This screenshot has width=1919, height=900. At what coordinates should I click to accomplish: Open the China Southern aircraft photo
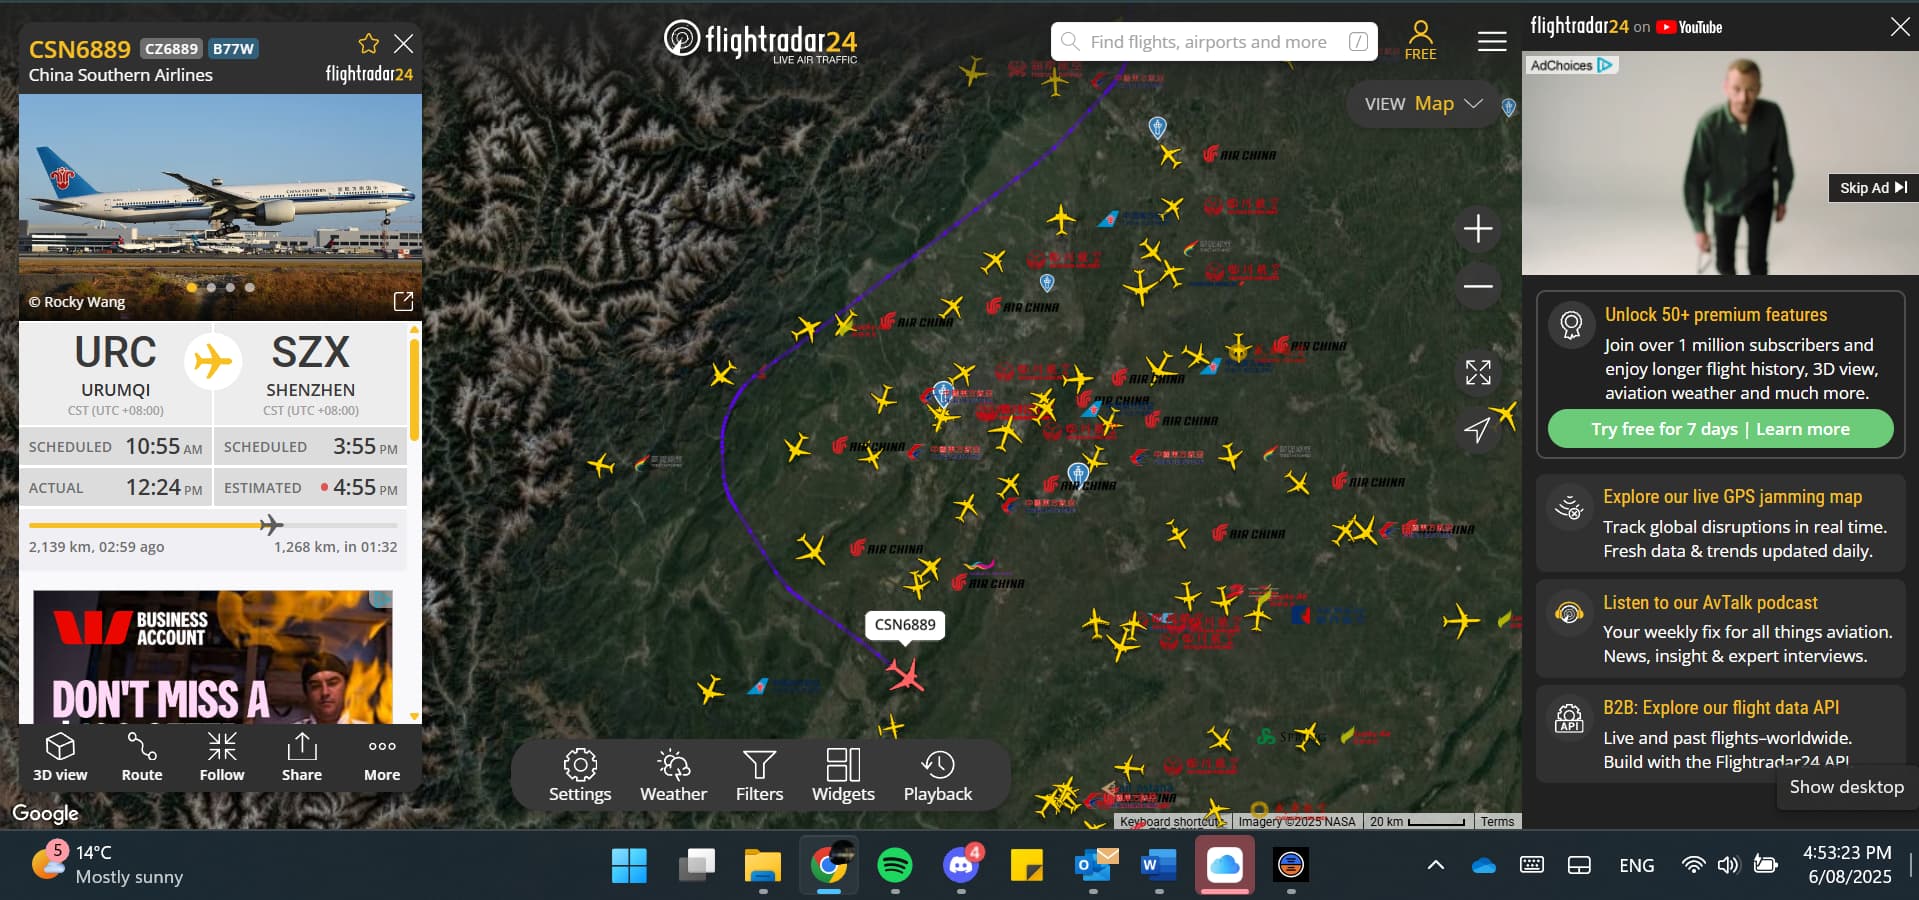tap(220, 207)
